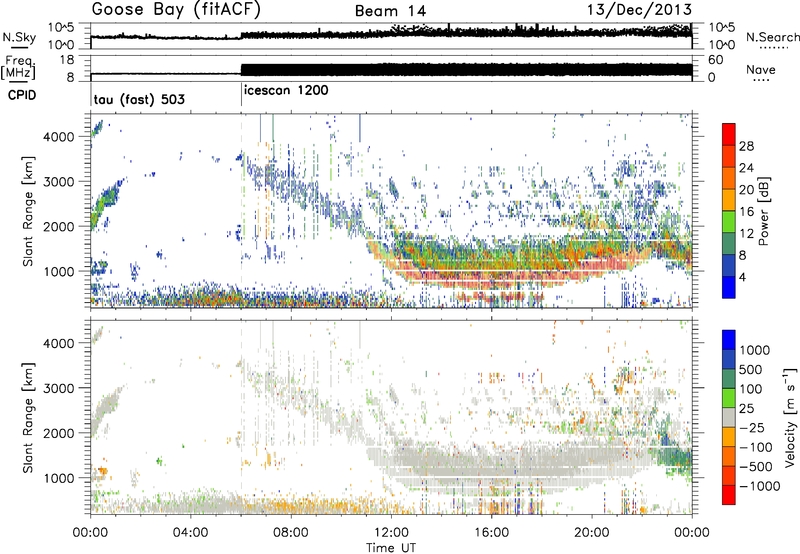Screen dimensions: 800x554
Task: Click the Freq. [MHz] axis label
Action: (19, 67)
